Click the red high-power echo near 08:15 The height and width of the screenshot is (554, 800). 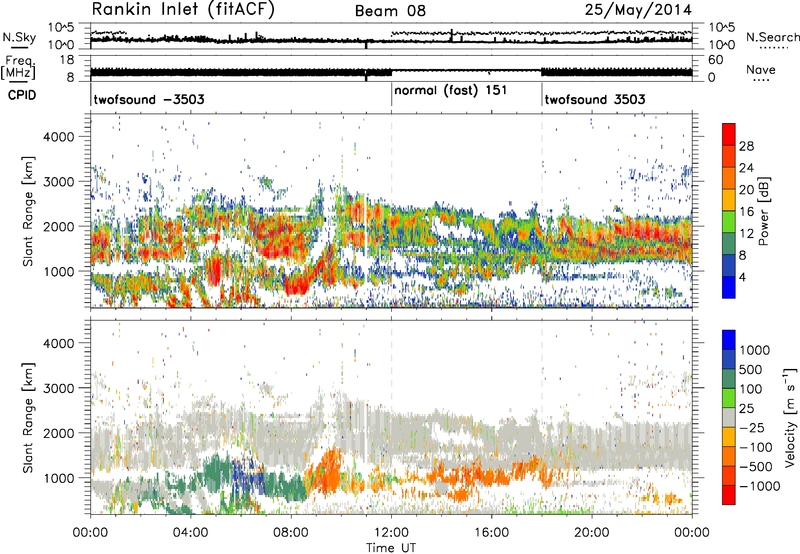pos(298,286)
